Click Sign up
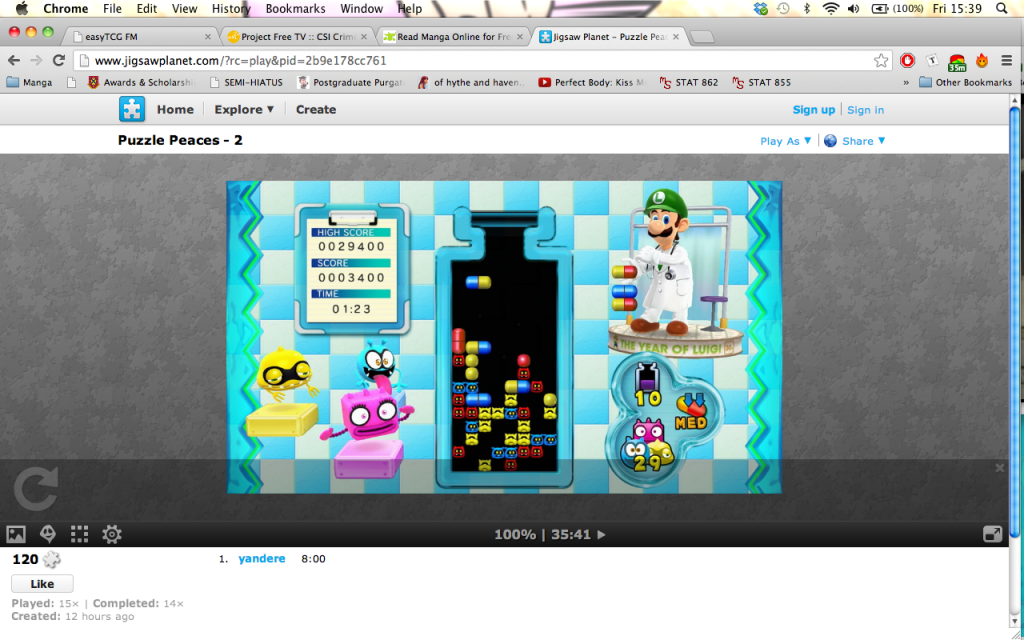This screenshot has width=1024, height=640. (814, 110)
